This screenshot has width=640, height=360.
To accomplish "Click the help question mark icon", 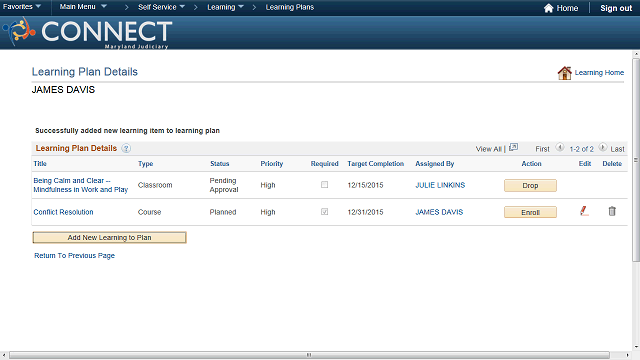I will (x=126, y=149).
